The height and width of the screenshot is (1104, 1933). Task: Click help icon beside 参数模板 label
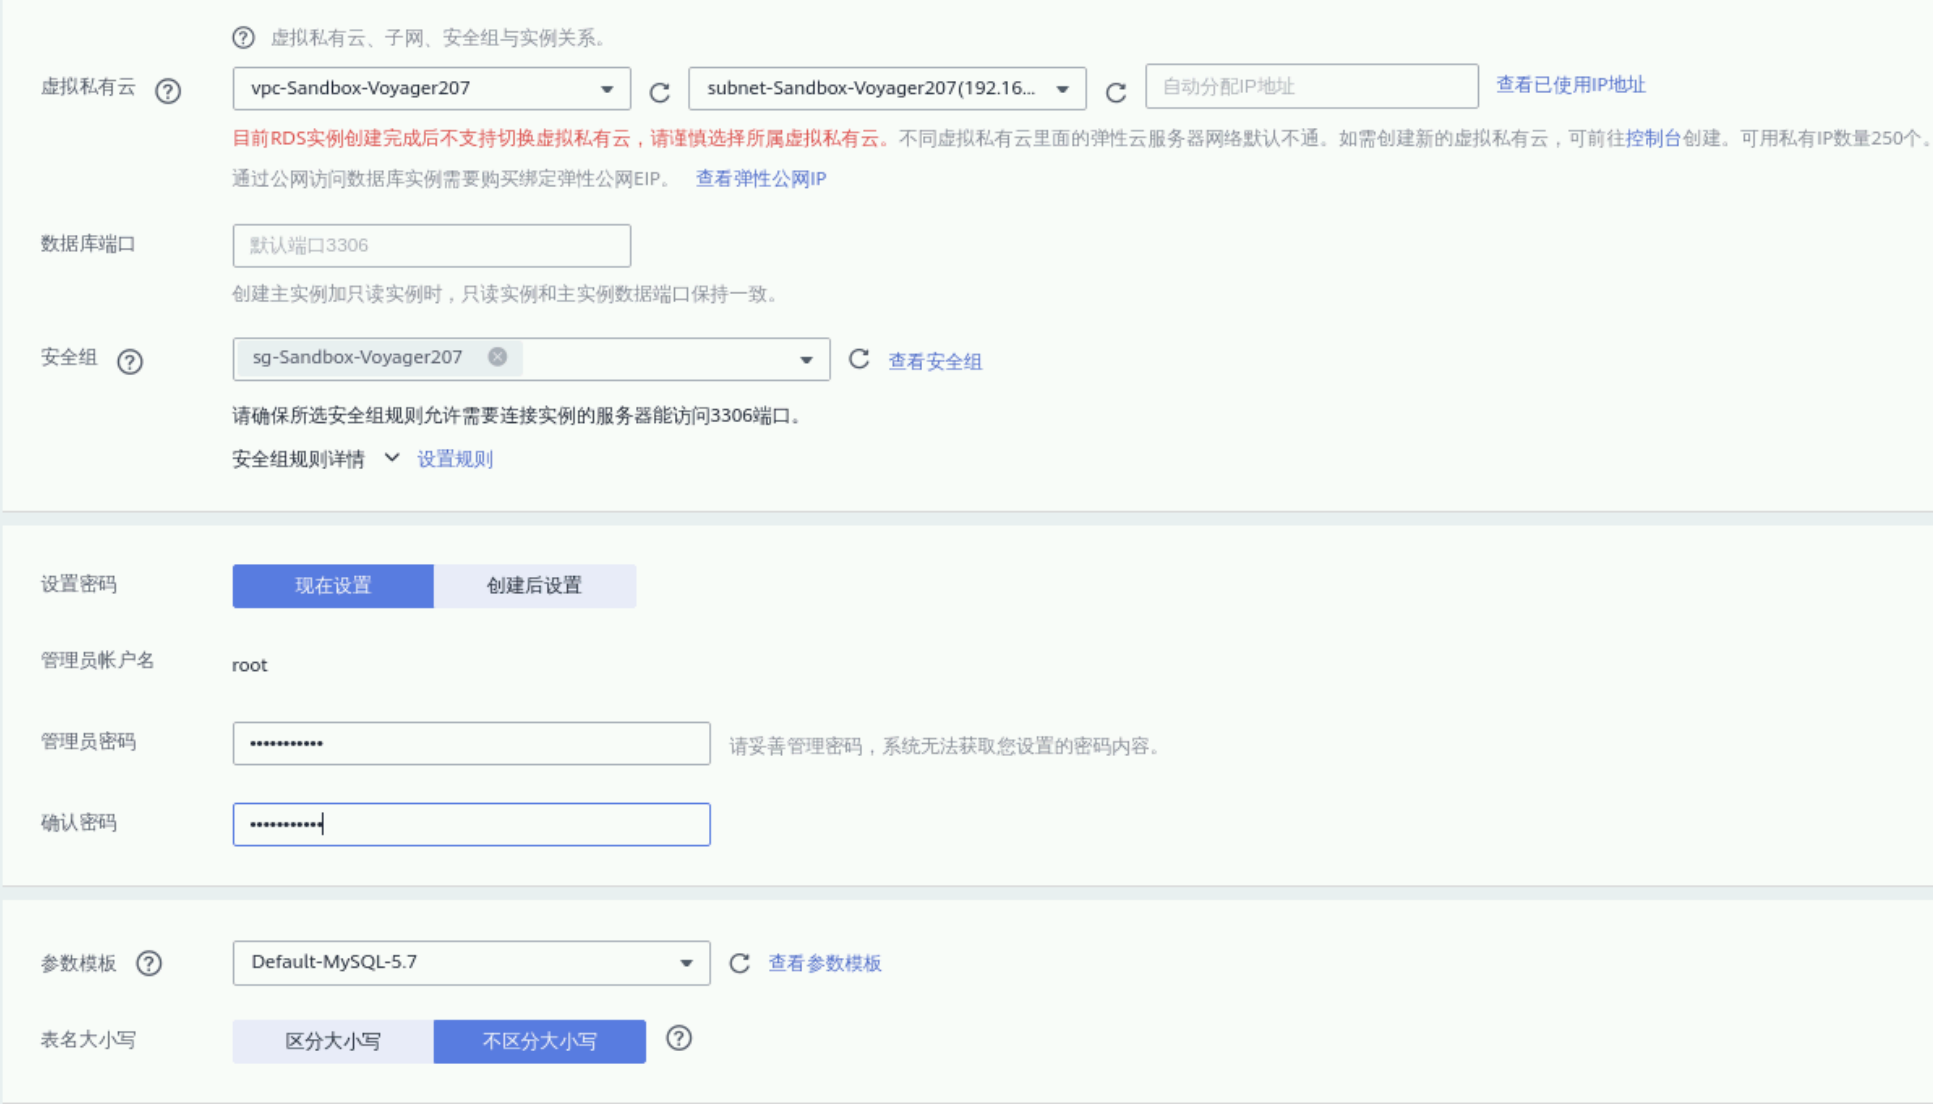point(149,963)
